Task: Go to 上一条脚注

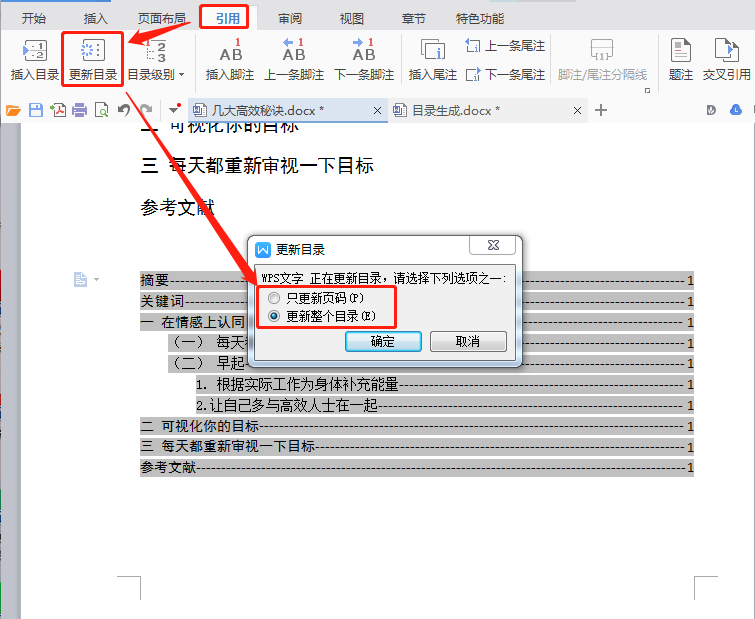Action: coord(294,60)
